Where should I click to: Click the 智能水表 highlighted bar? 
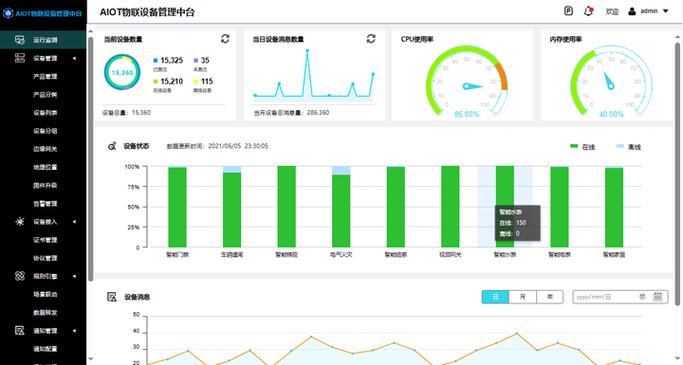click(x=505, y=206)
